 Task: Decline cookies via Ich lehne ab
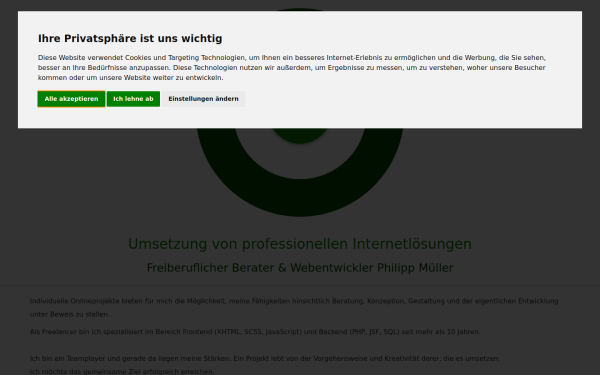[133, 99]
